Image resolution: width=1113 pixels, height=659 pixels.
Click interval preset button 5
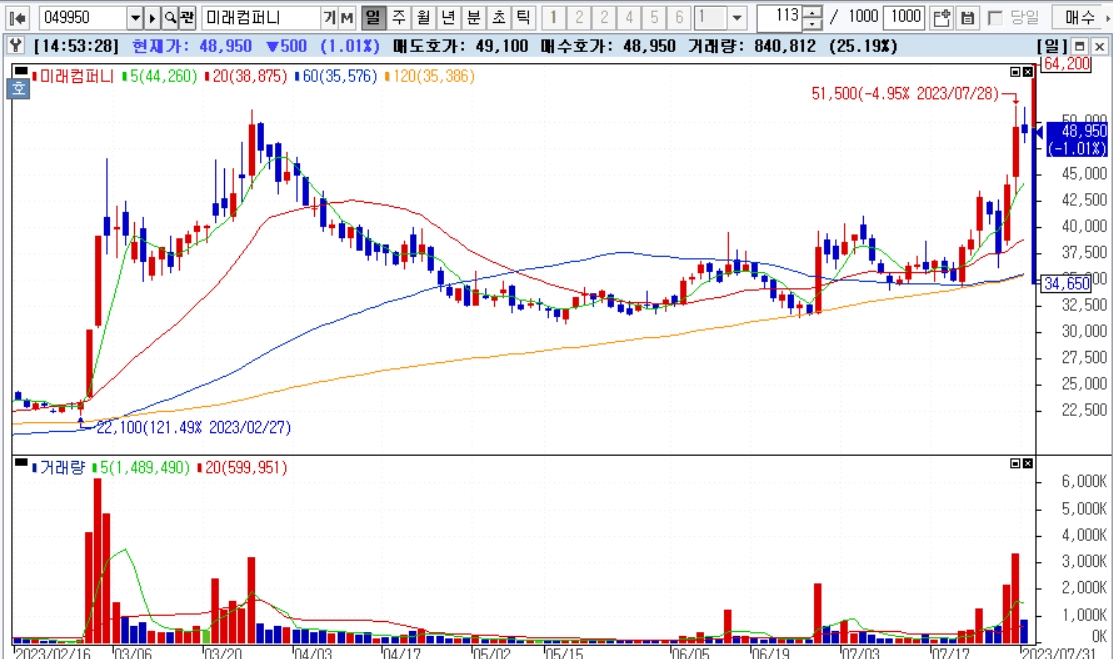point(654,18)
